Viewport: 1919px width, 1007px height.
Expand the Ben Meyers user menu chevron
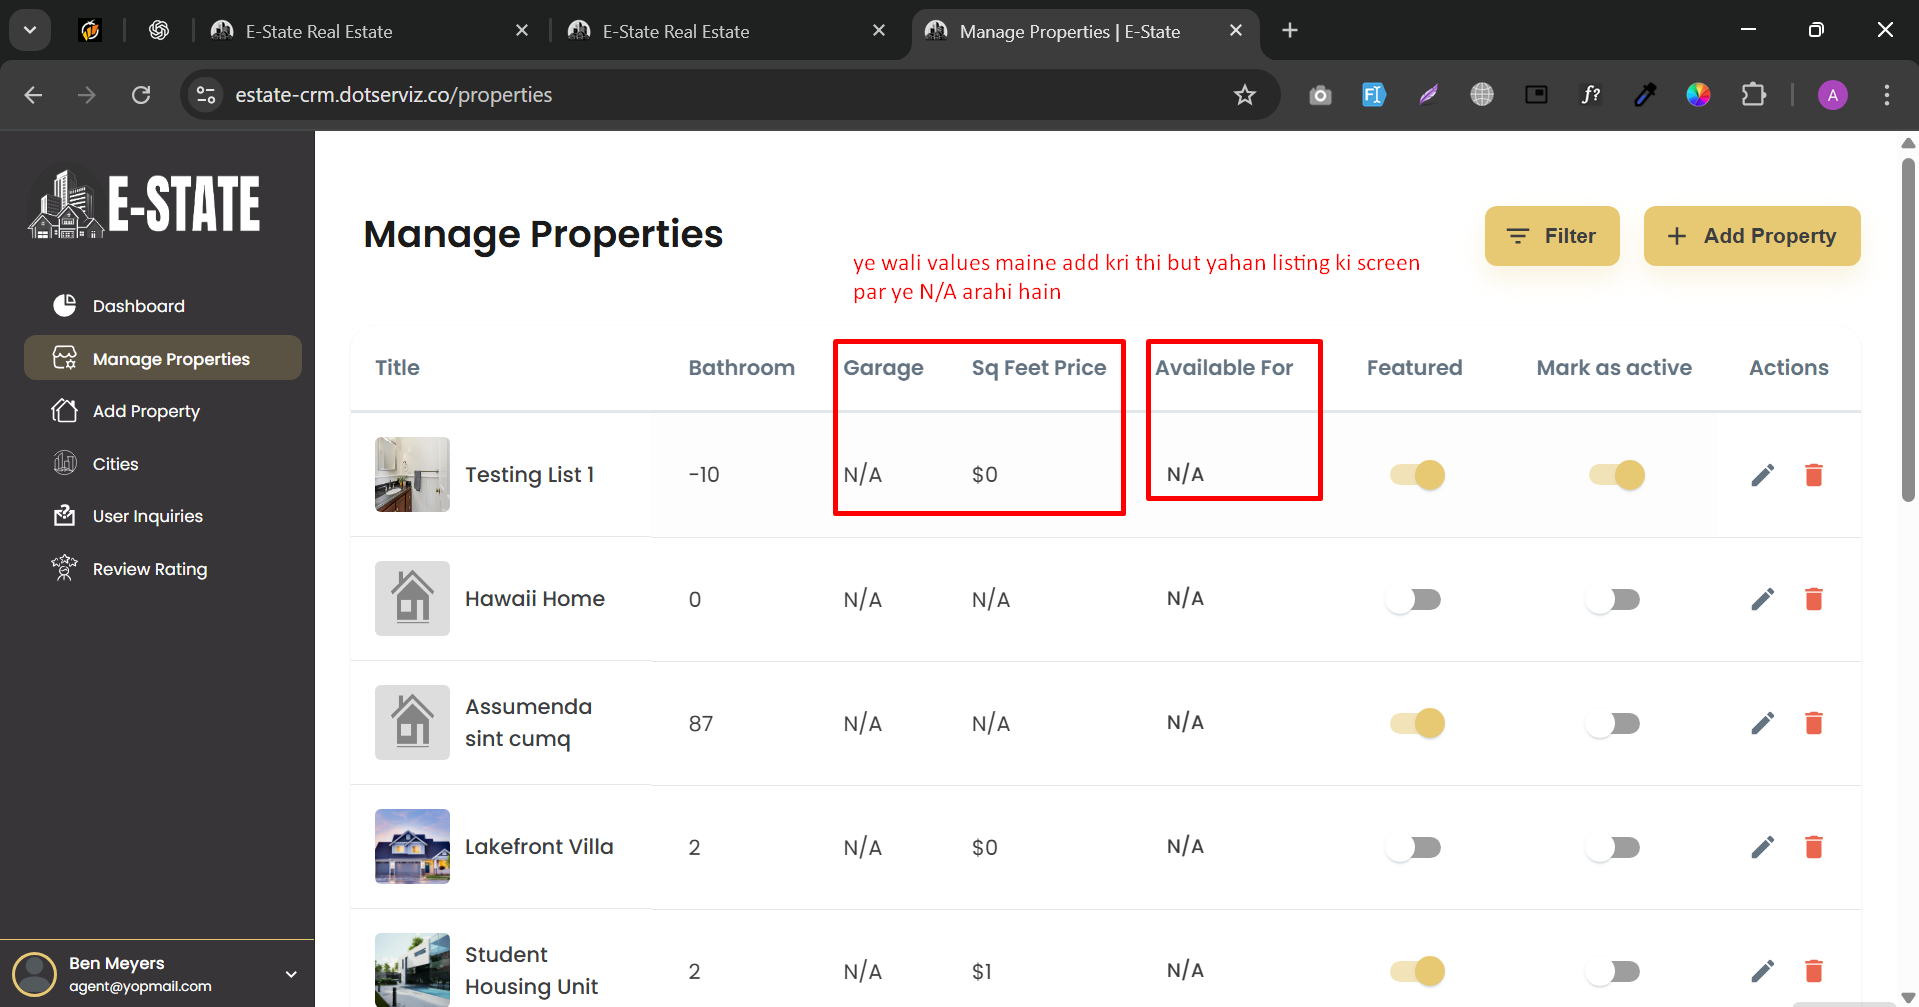tap(291, 974)
